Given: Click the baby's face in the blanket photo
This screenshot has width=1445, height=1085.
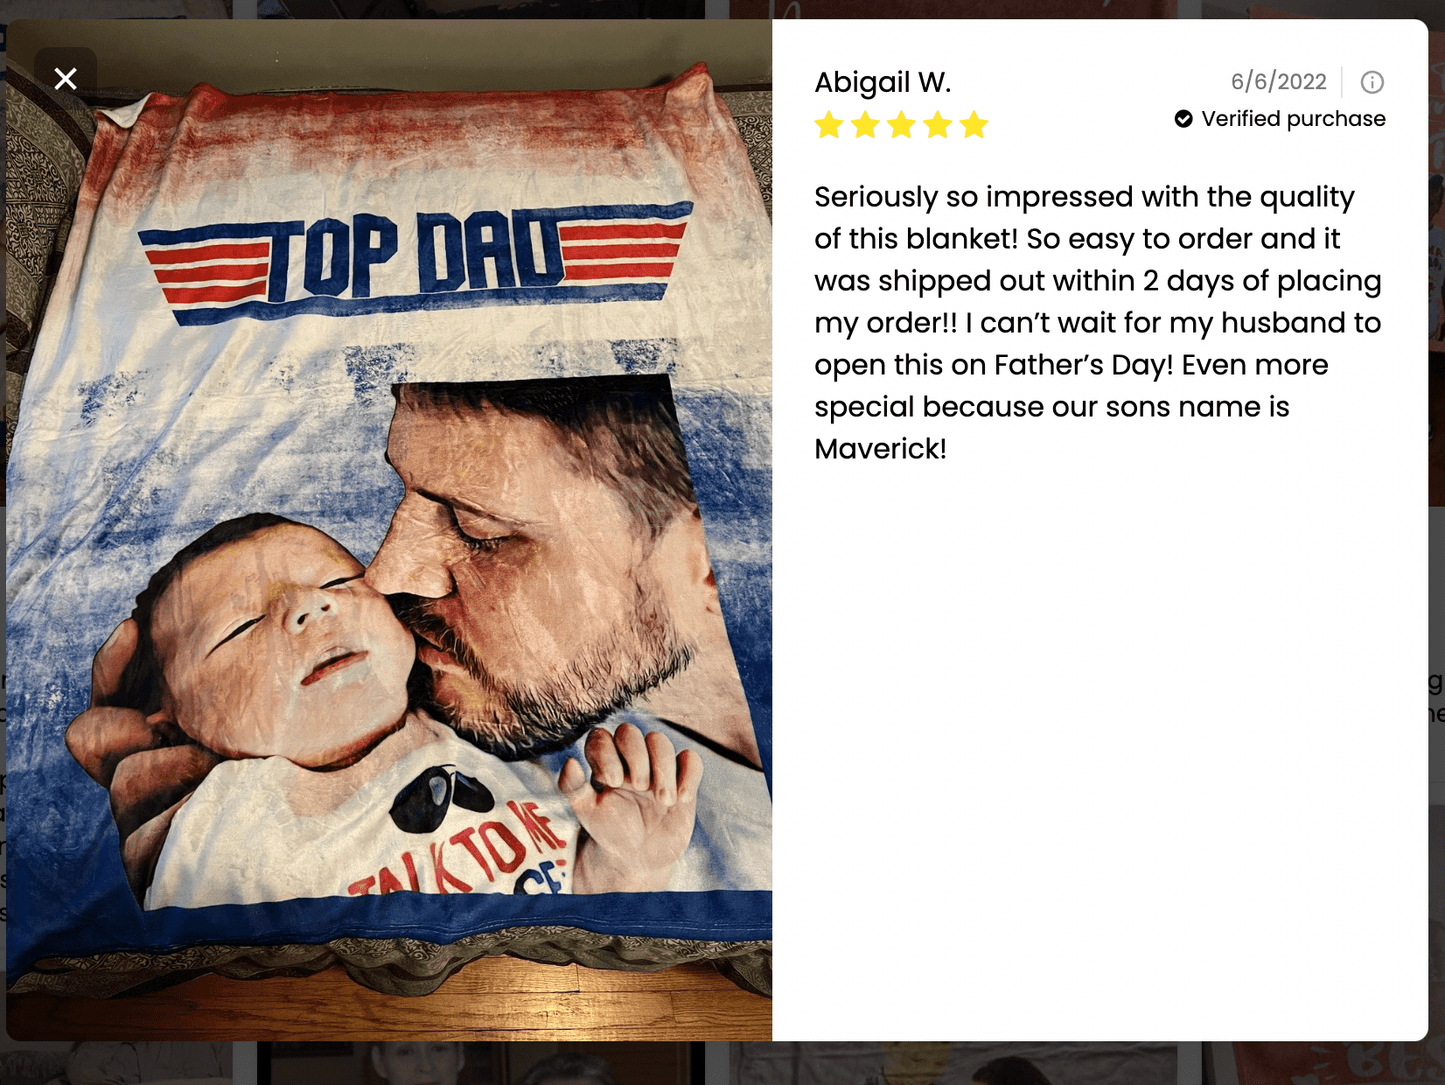Looking at the screenshot, I should (x=290, y=640).
